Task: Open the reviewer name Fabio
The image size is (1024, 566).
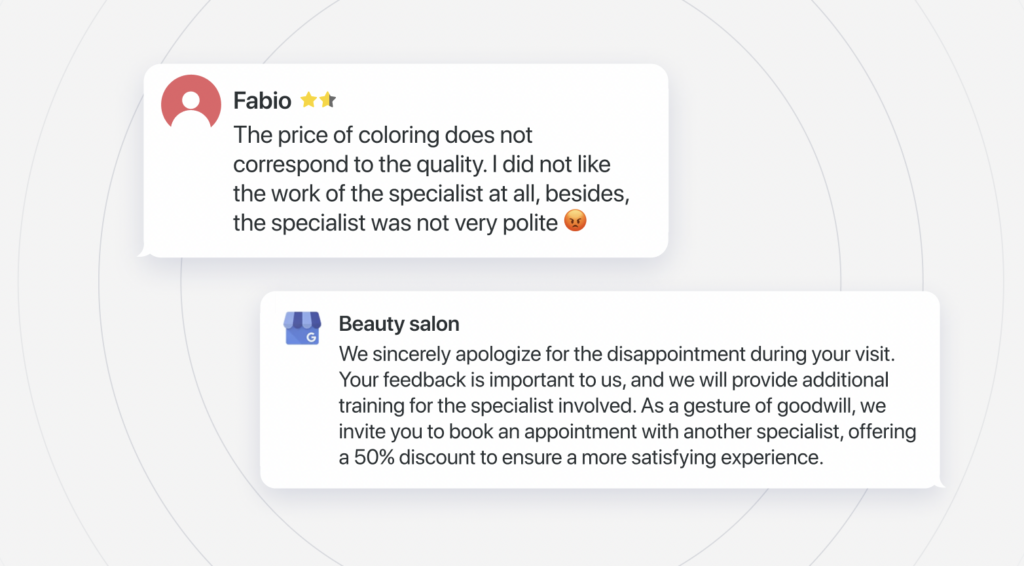Action: point(262,100)
